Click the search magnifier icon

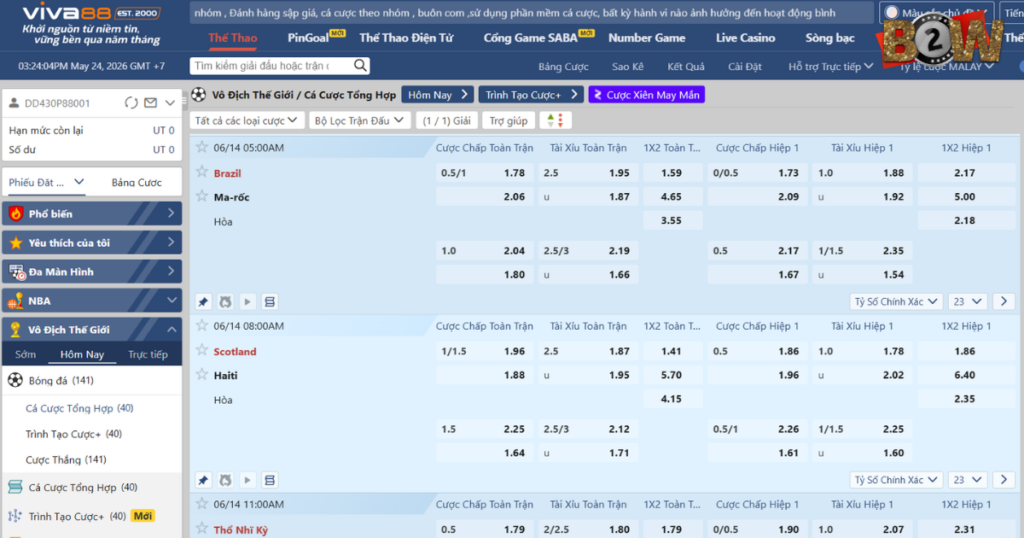360,65
